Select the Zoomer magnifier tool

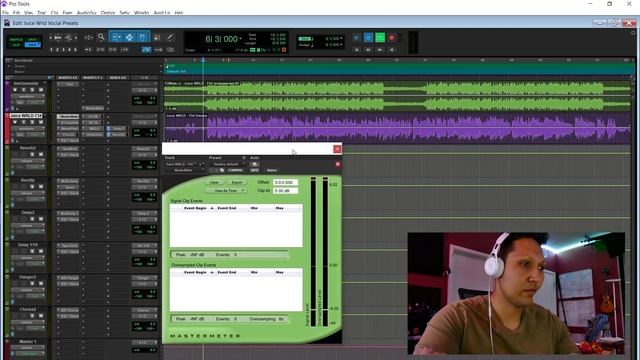click(x=101, y=38)
